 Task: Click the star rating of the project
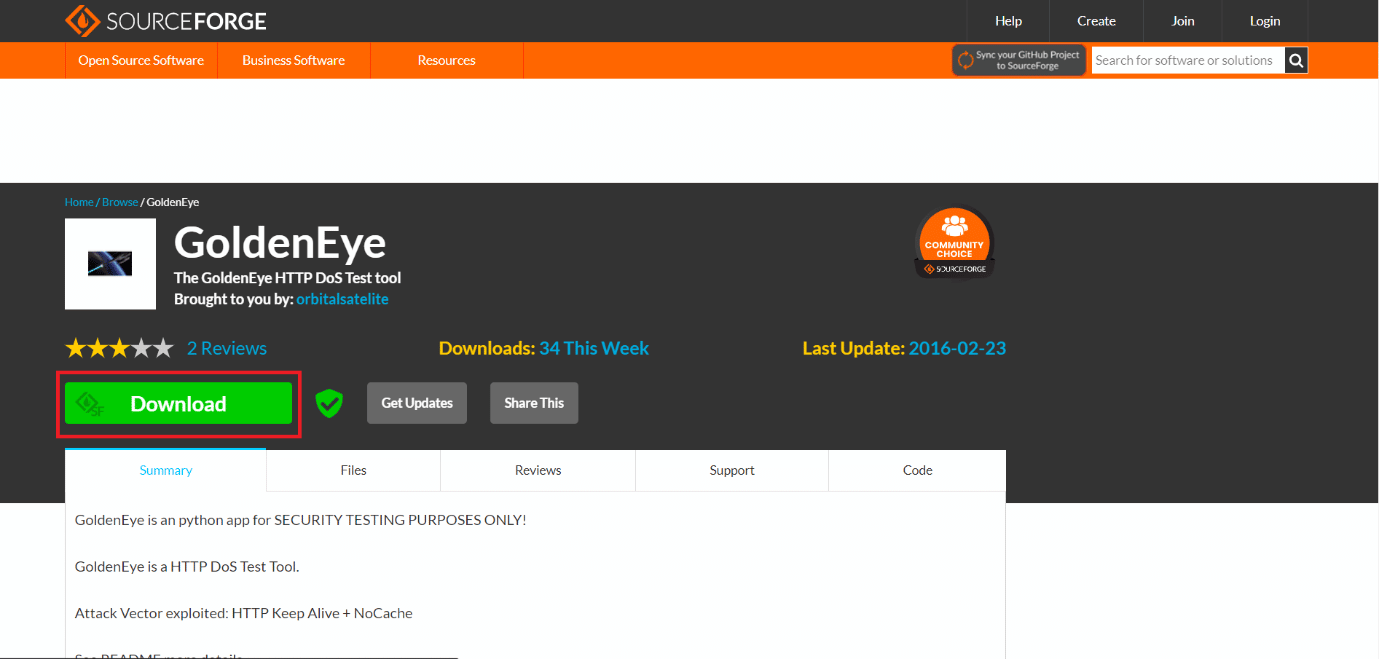pyautogui.click(x=119, y=348)
